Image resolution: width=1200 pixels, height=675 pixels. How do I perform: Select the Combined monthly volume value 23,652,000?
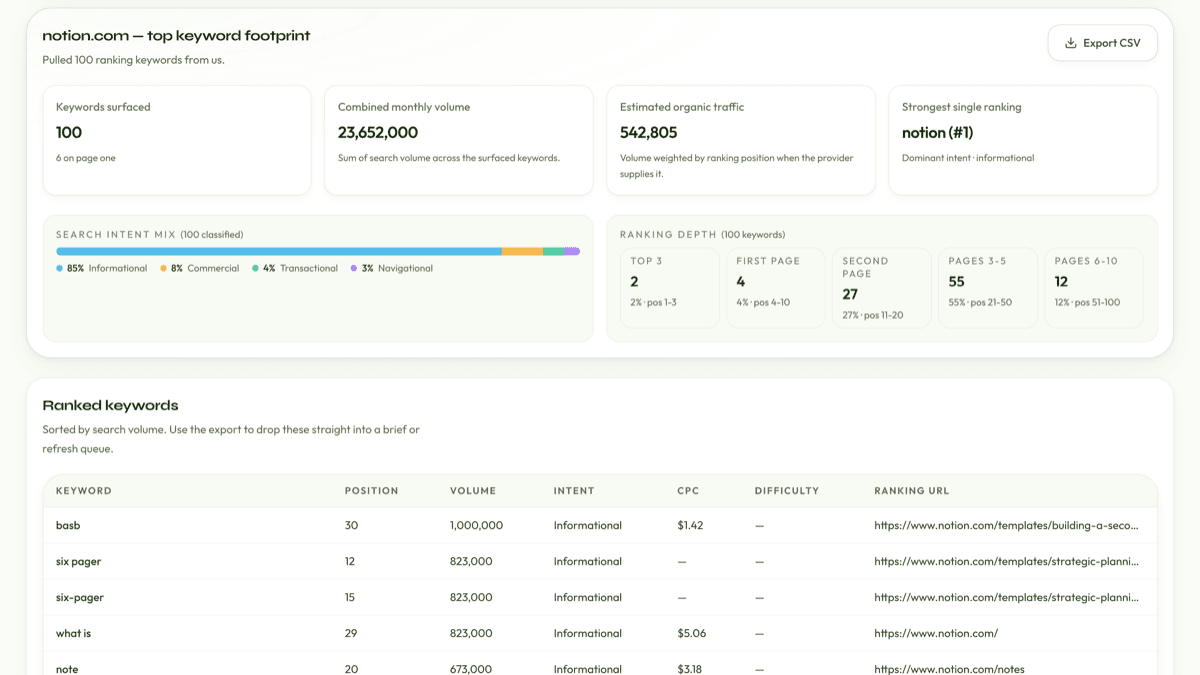[378, 133]
